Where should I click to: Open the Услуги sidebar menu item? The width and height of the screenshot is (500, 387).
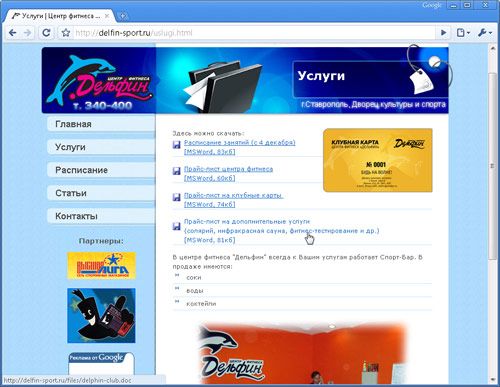[x=101, y=147]
